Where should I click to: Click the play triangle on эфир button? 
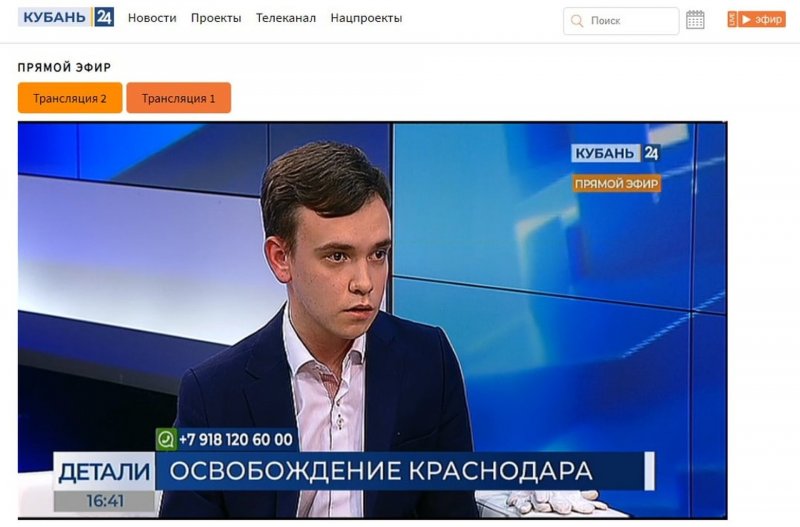coord(746,19)
